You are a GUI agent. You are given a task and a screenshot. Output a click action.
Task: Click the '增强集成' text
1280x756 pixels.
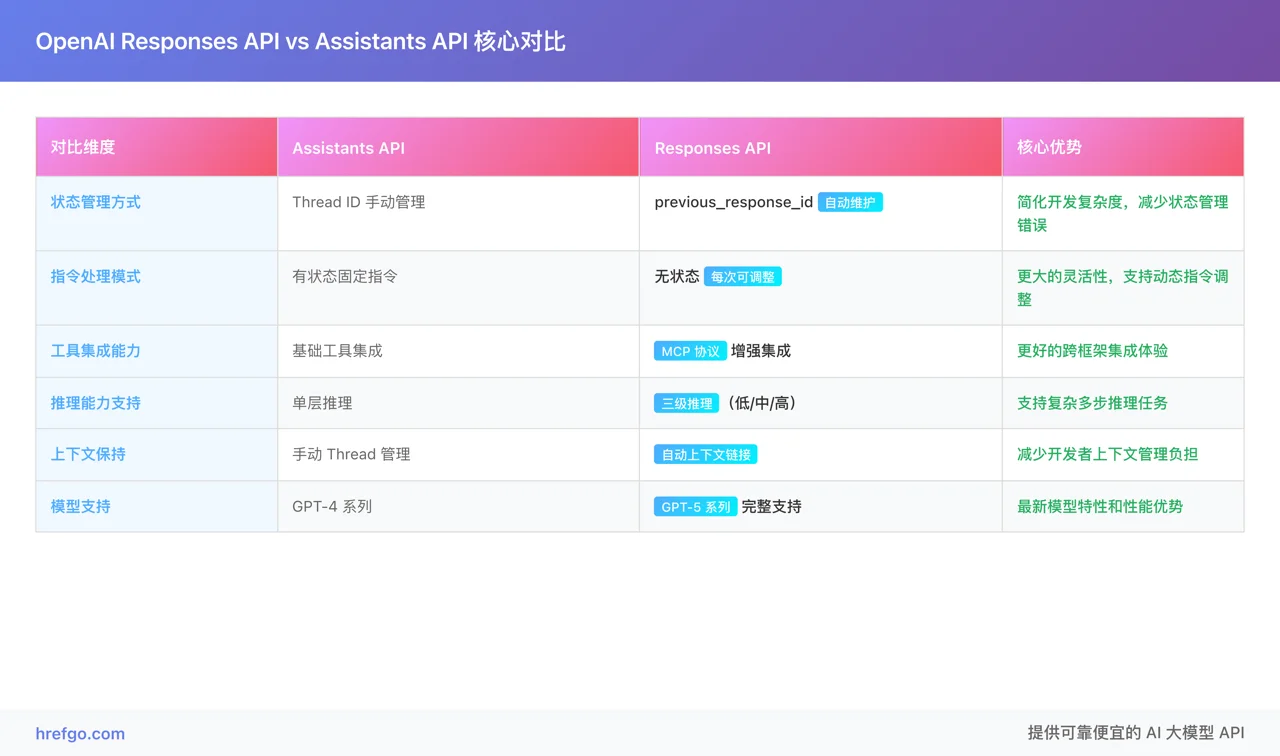(x=761, y=351)
